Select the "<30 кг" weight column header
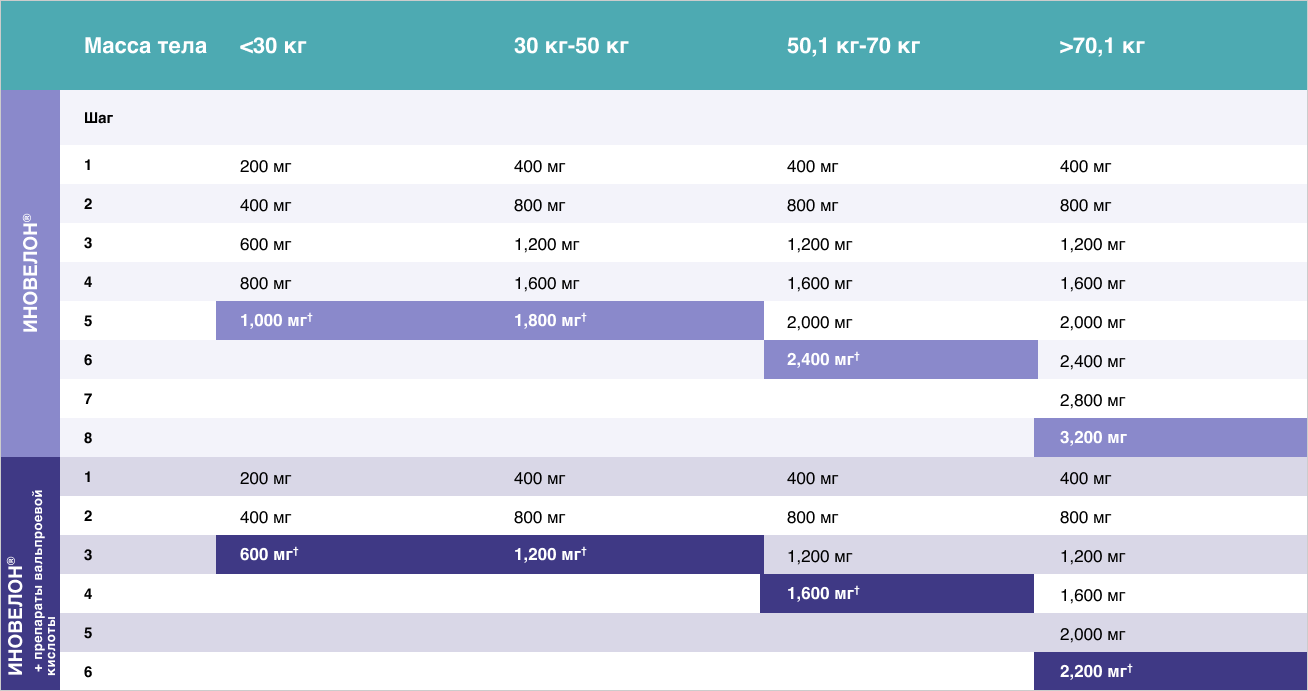The height and width of the screenshot is (691, 1308). [272, 46]
